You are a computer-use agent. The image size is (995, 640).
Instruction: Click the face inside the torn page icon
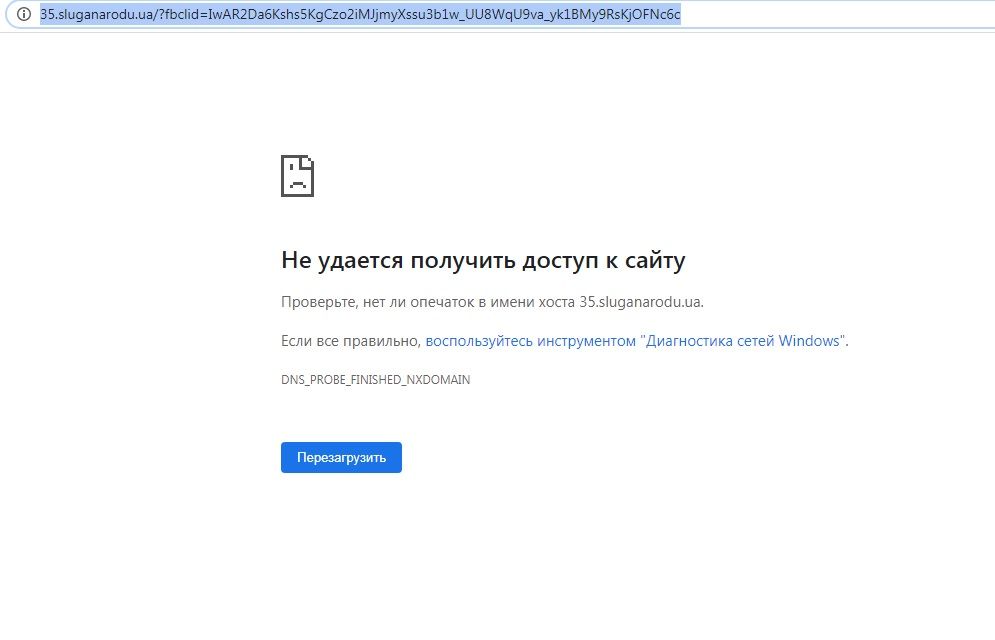tap(296, 180)
